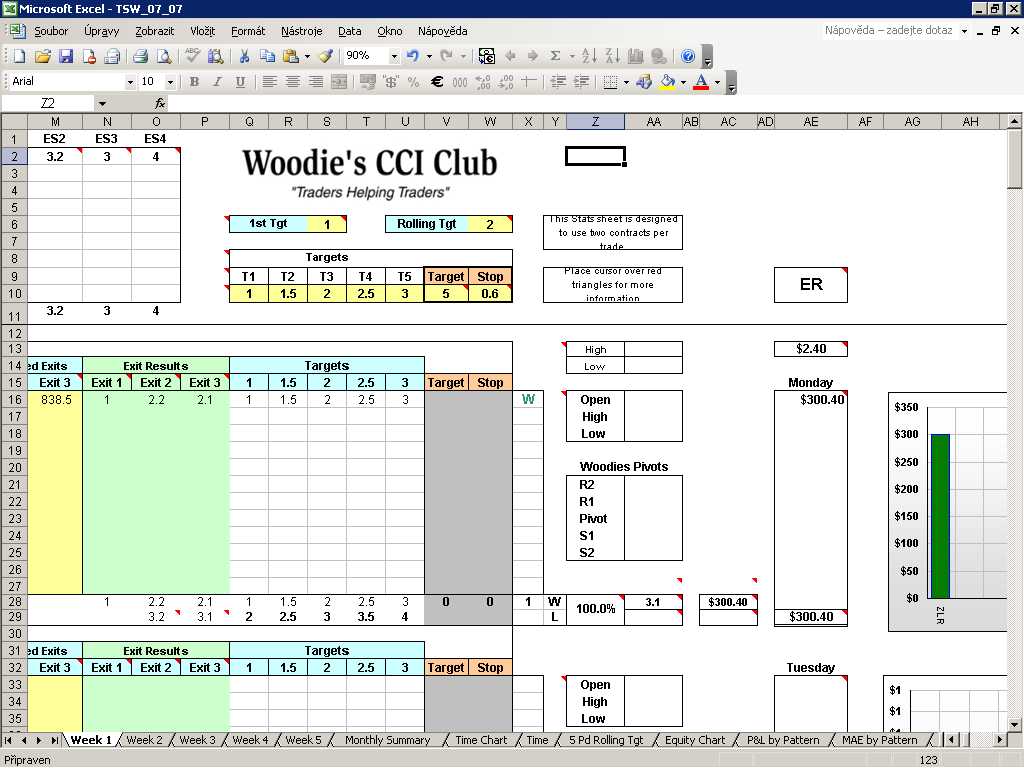The image size is (1024, 768).
Task: Open Excel Help question mark icon
Action: (x=688, y=56)
